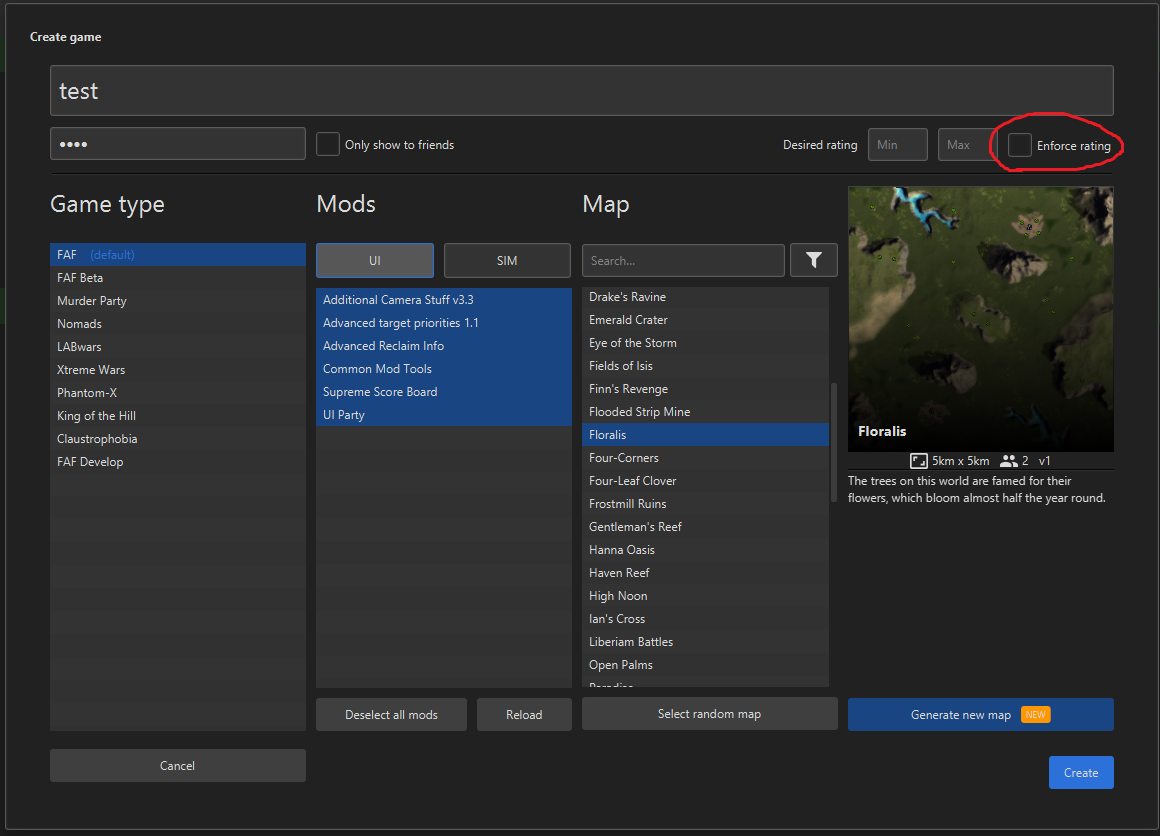Click the map list scrollbar

point(834,442)
